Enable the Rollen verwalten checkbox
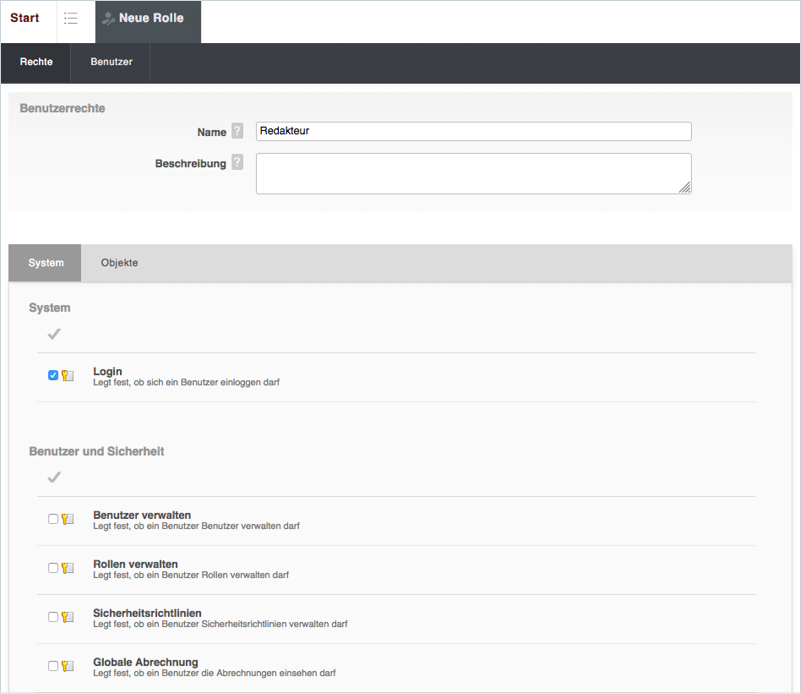 click(x=53, y=568)
